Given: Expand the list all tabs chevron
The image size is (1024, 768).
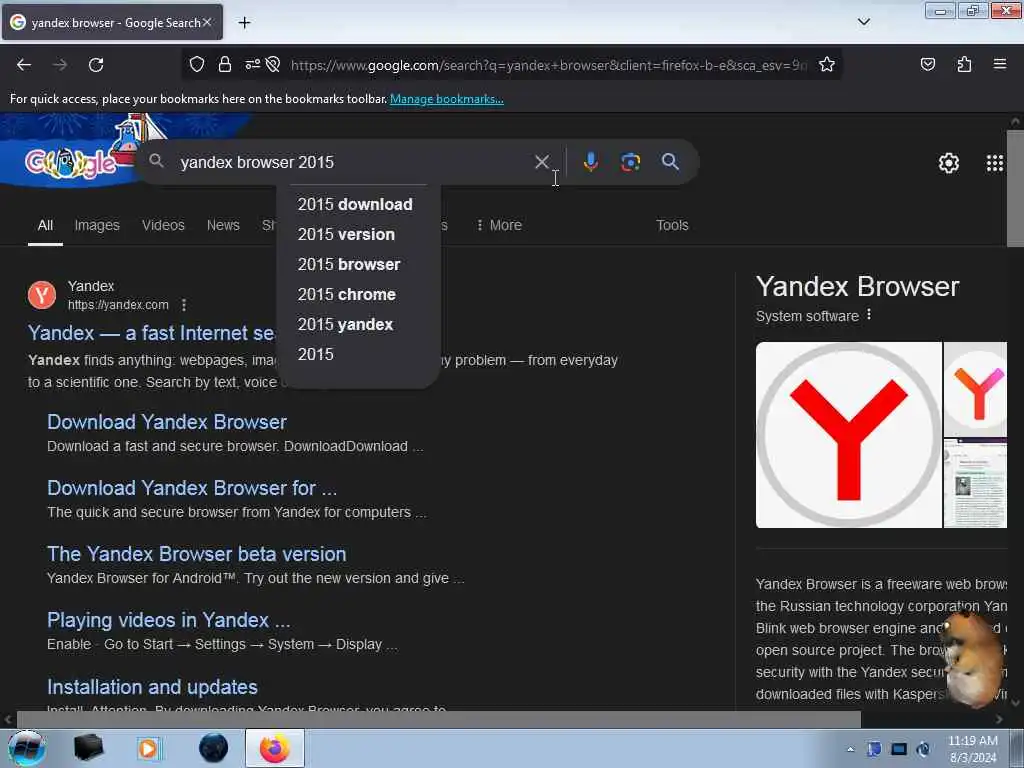Looking at the screenshot, I should pos(863,22).
